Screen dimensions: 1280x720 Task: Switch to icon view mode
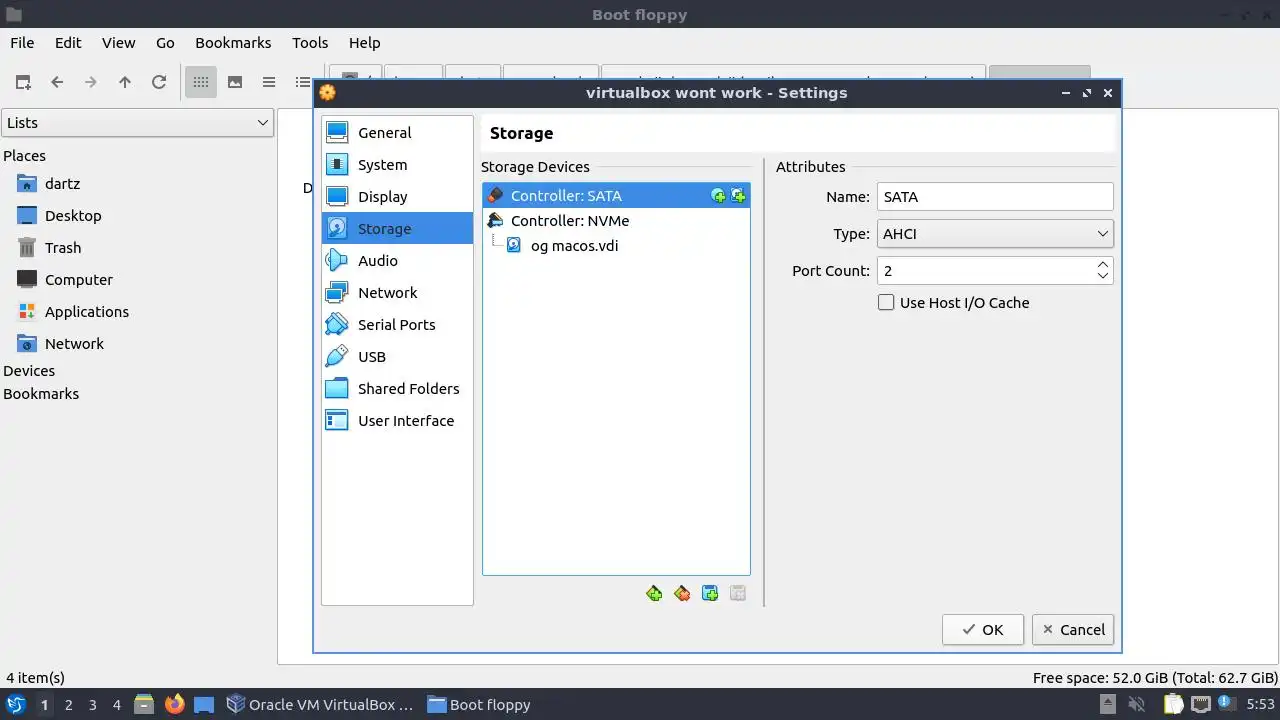coord(201,82)
